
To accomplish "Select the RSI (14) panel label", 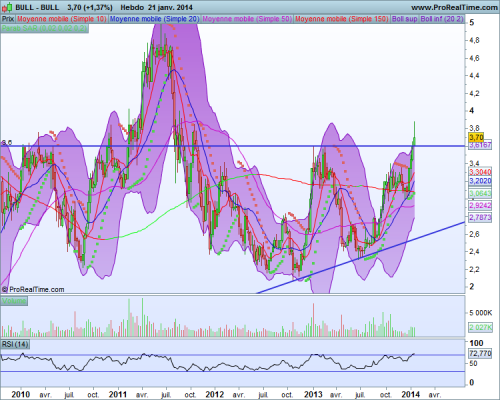I will pos(15,344).
